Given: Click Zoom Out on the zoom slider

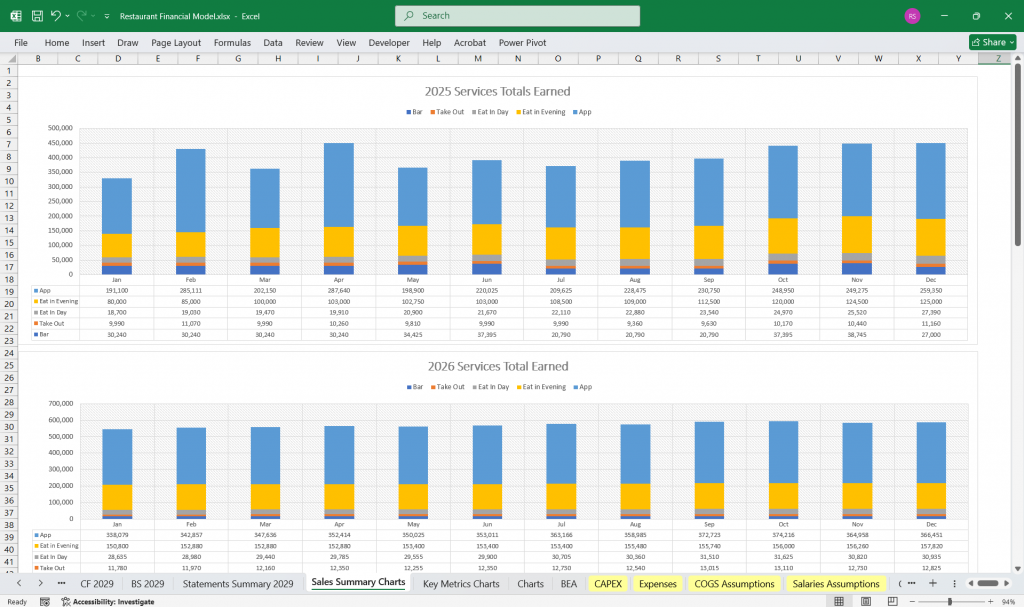Looking at the screenshot, I should pyautogui.click(x=911, y=599).
